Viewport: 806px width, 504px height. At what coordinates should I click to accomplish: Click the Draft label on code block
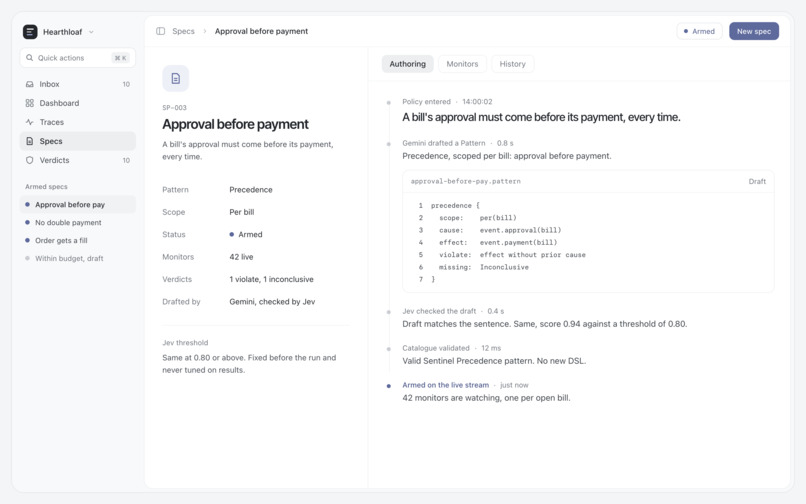[757, 181]
